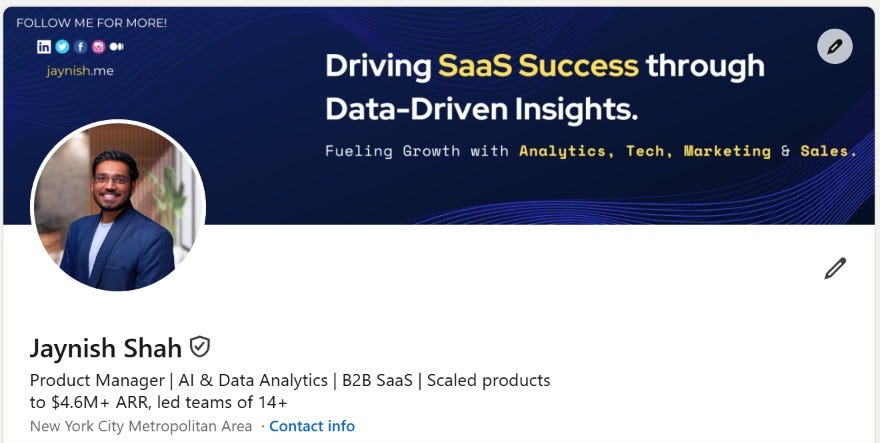Click the LinkedIn icon in the banner
The width and height of the screenshot is (880, 443).
click(44, 47)
